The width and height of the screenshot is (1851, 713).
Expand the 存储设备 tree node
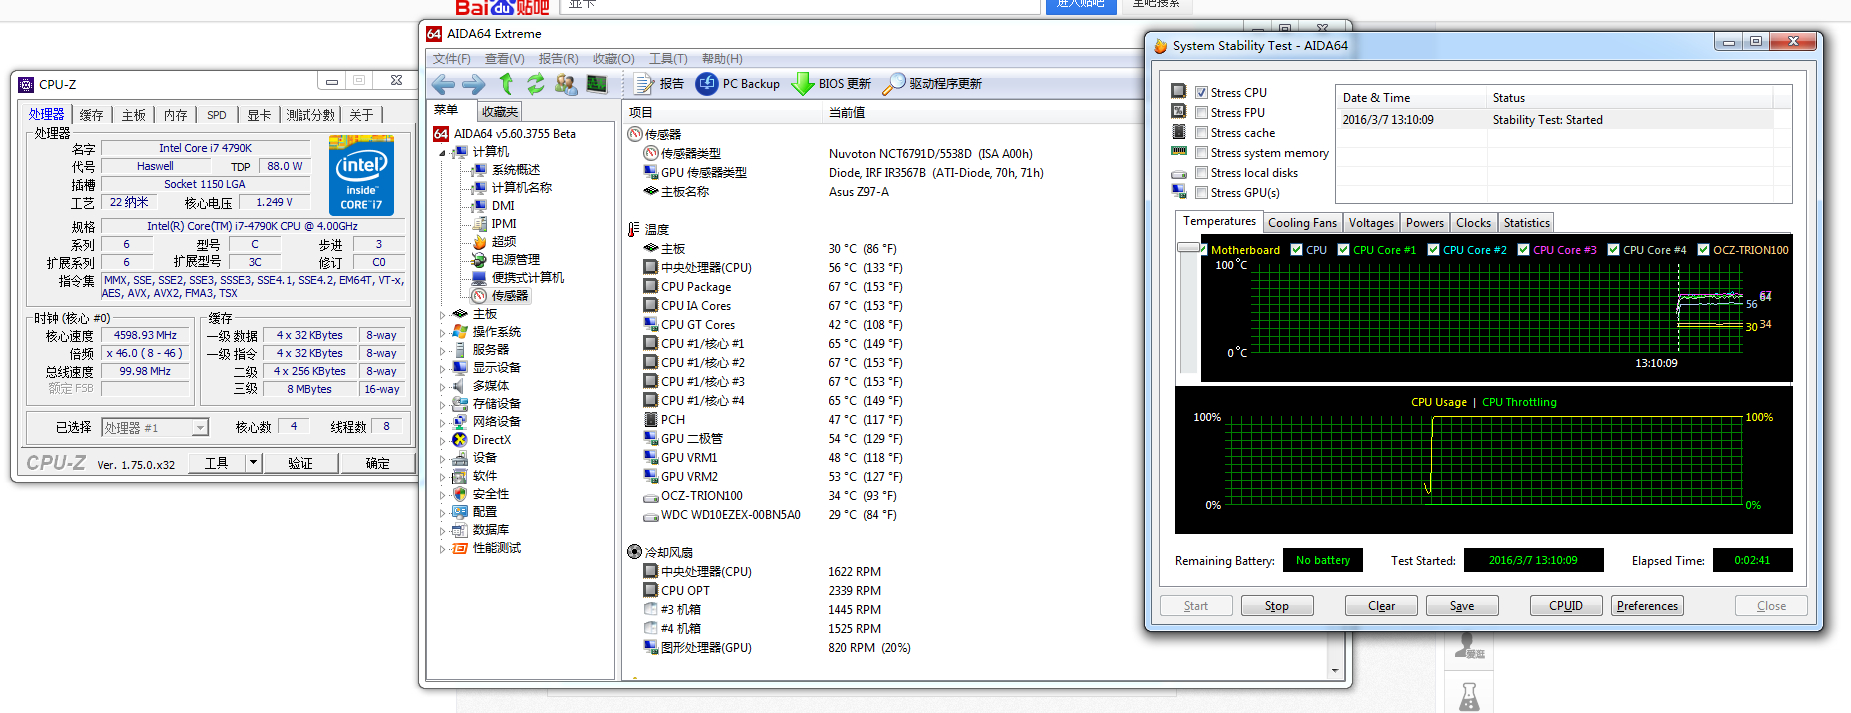pos(442,405)
